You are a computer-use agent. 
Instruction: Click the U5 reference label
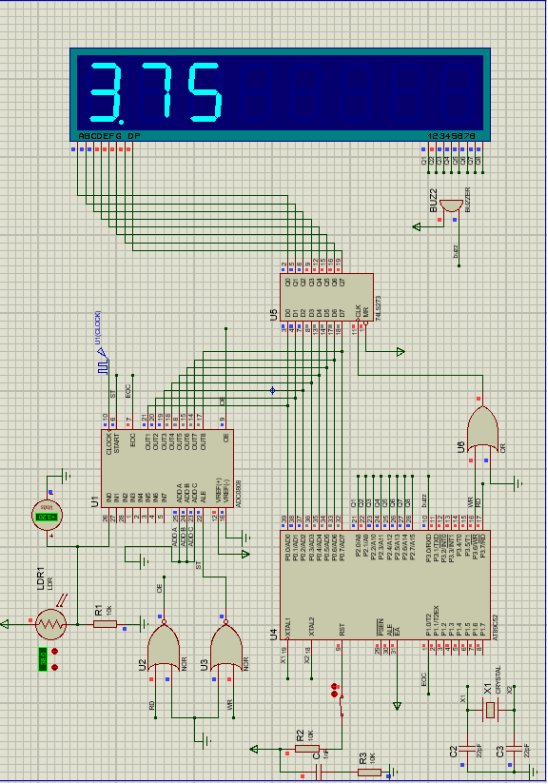click(x=273, y=314)
